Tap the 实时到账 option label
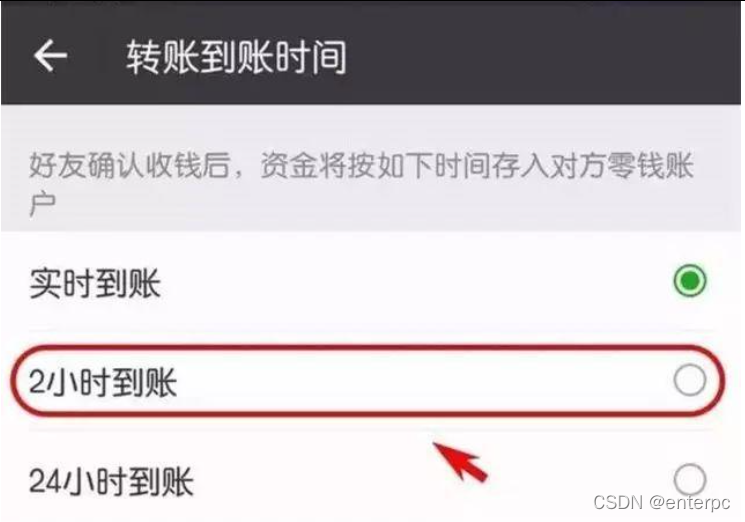Viewport: 745px width, 522px height. 95,284
